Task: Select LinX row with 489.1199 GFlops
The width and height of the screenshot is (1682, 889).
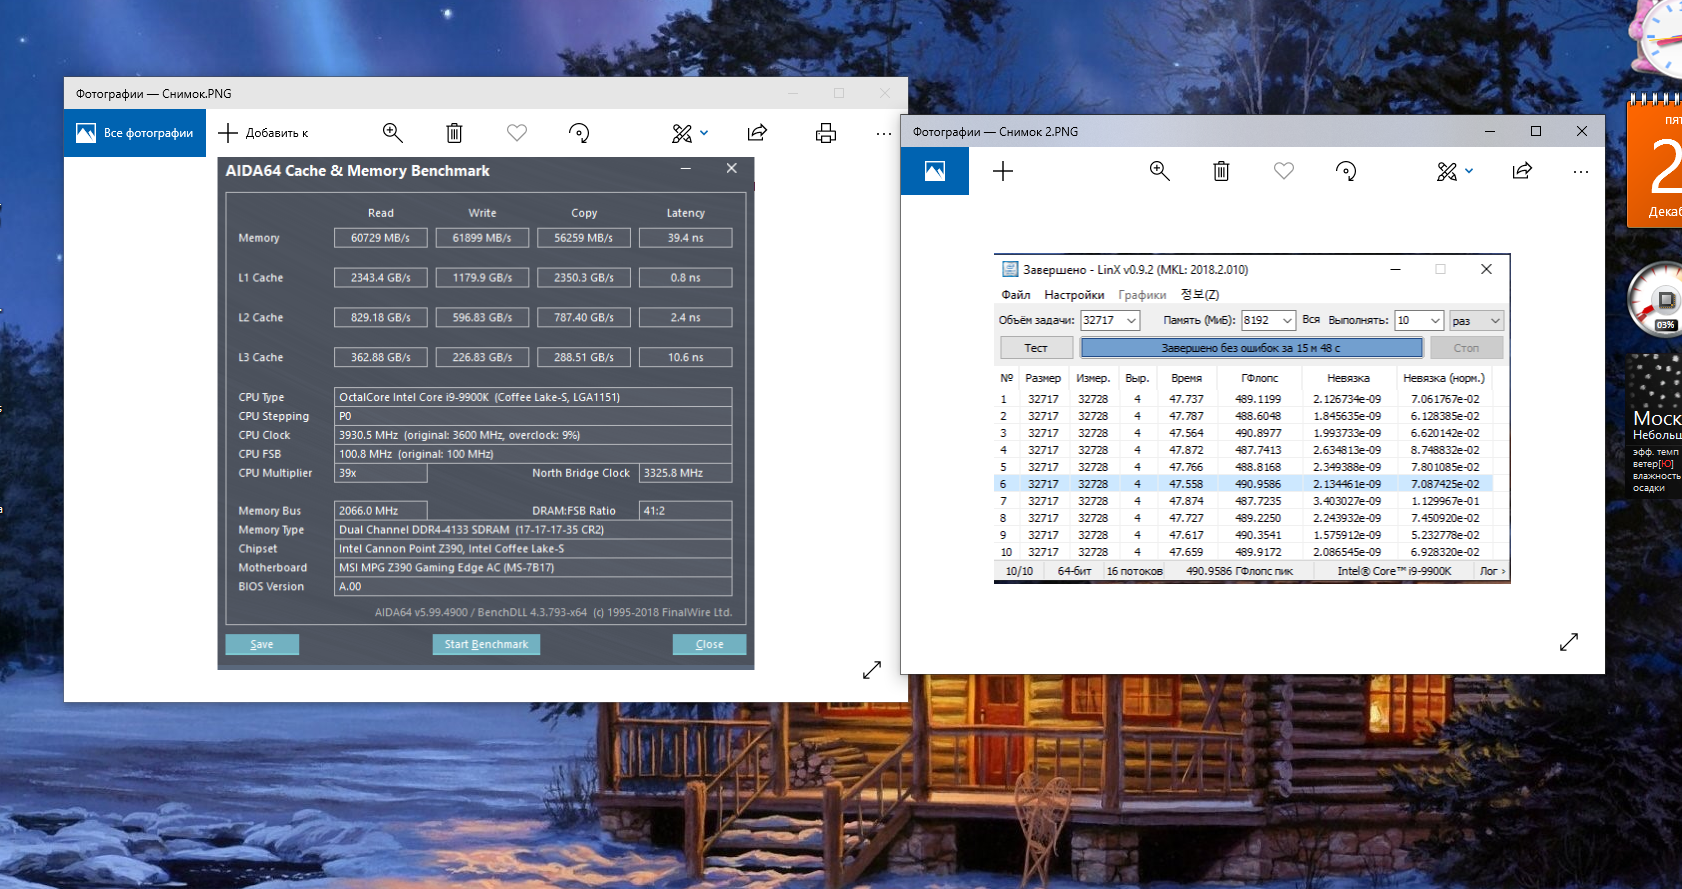Action: click(1245, 399)
